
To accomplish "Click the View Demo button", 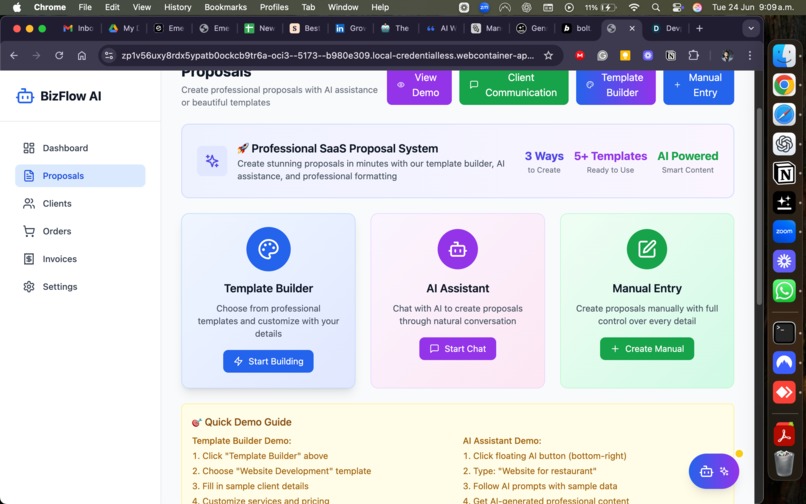I will click(419, 85).
